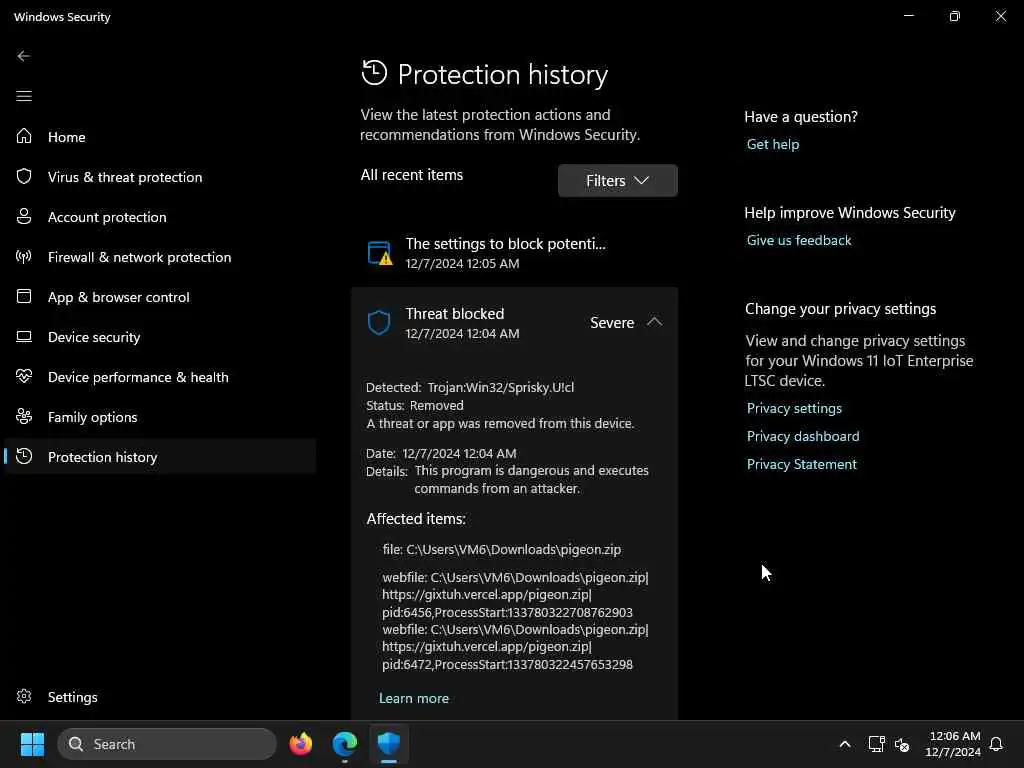Image resolution: width=1024 pixels, height=768 pixels.
Task: Open Device performance & health
Action: point(138,377)
